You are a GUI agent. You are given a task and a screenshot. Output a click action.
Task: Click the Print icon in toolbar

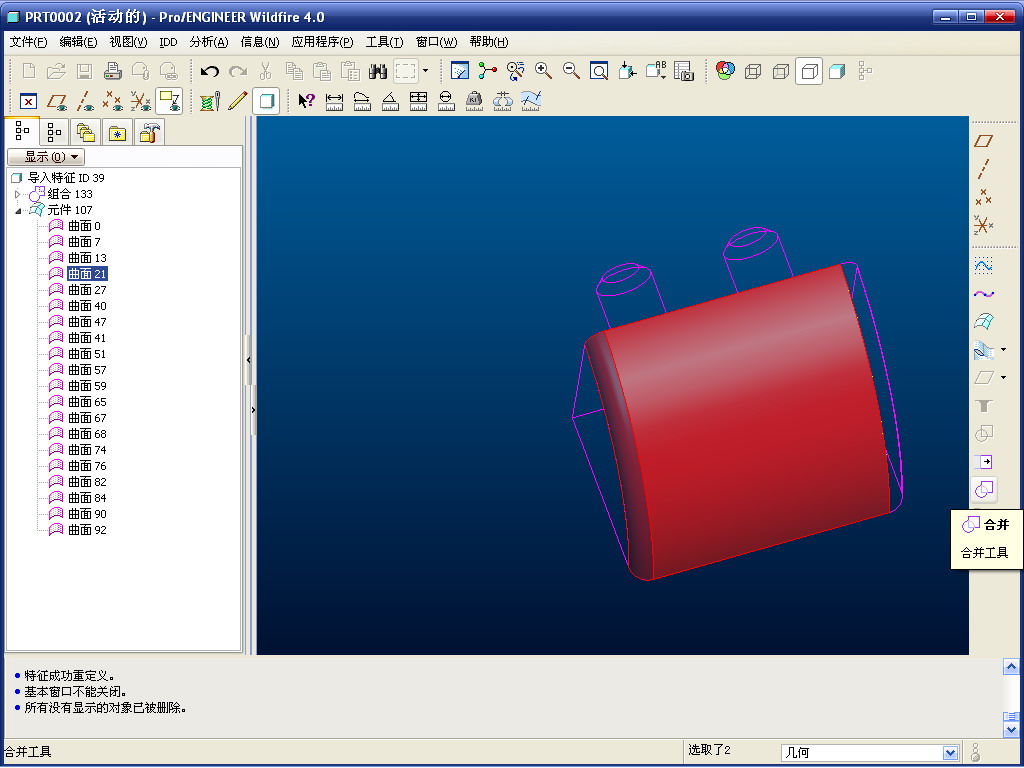(113, 71)
